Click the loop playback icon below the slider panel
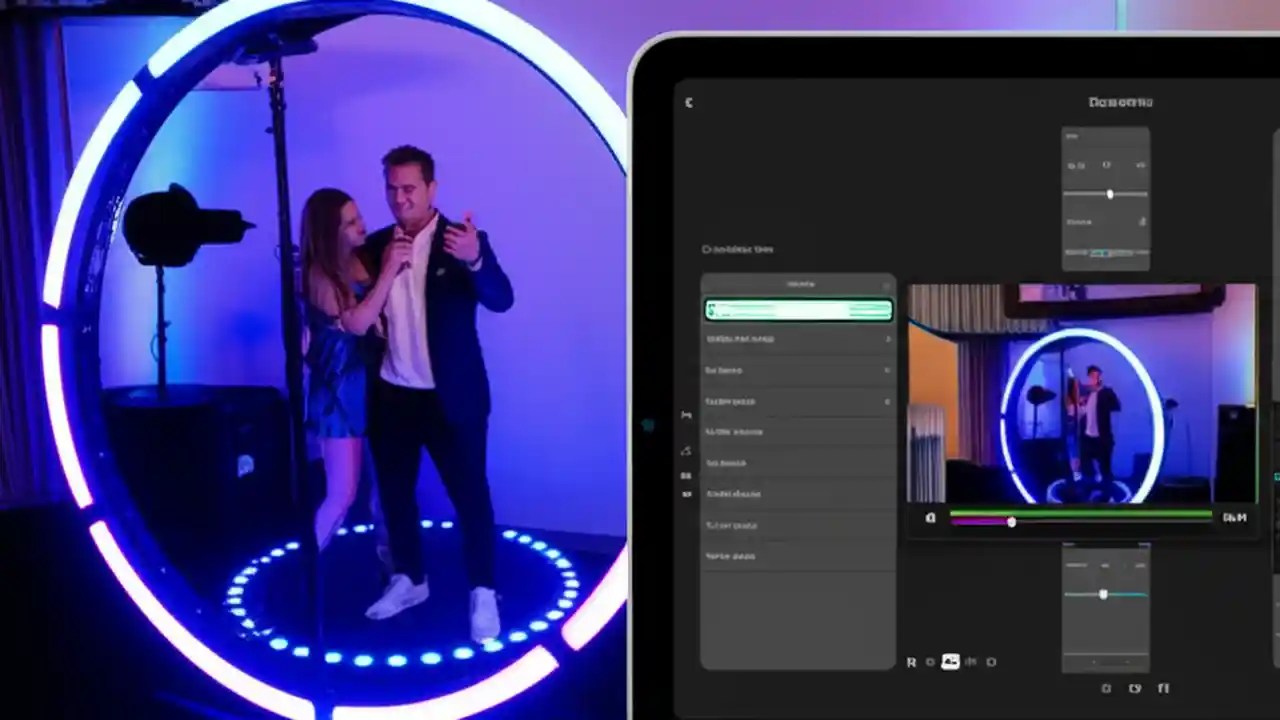Image resolution: width=1280 pixels, height=720 pixels. 1136,688
